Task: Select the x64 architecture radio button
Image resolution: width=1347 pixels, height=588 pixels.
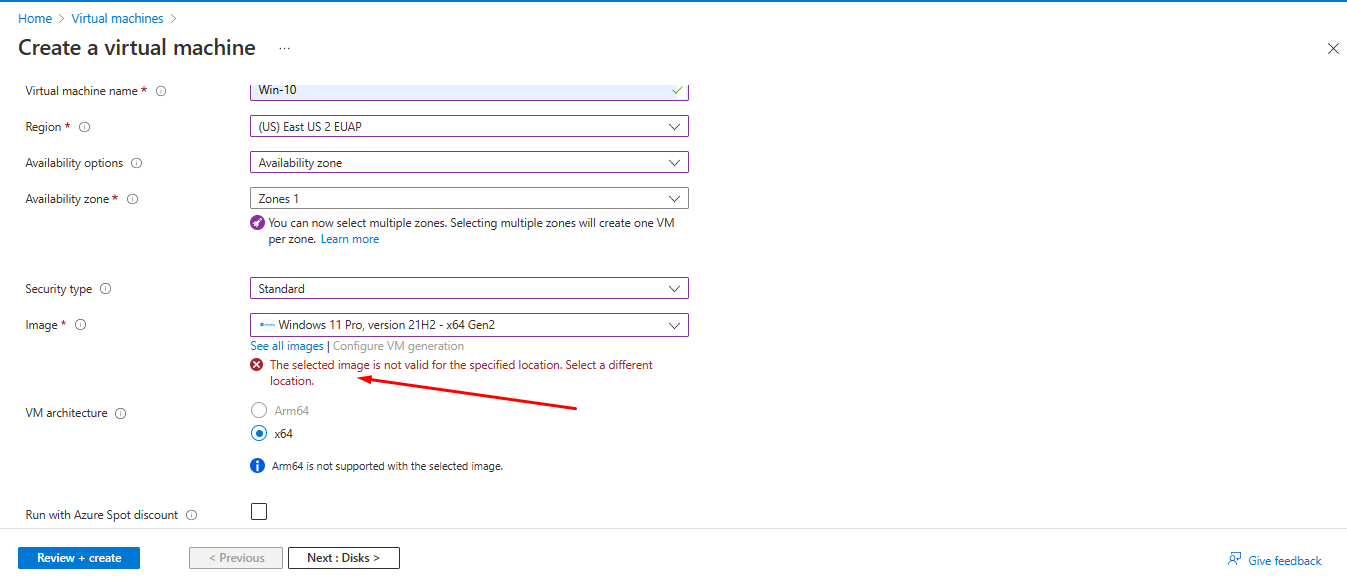Action: (257, 433)
